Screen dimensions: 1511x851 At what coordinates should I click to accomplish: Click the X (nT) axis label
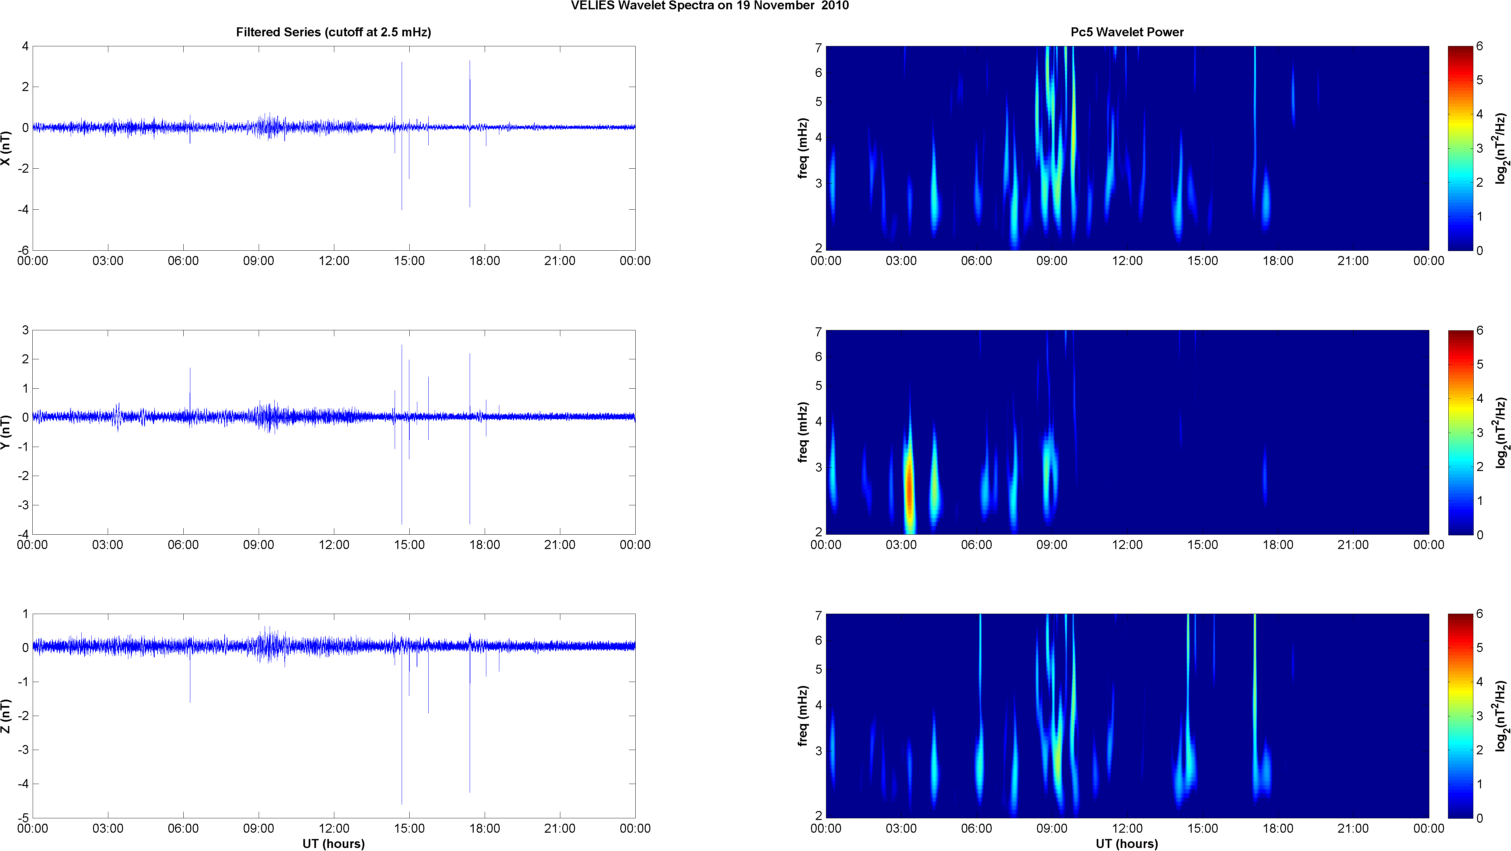point(7,148)
